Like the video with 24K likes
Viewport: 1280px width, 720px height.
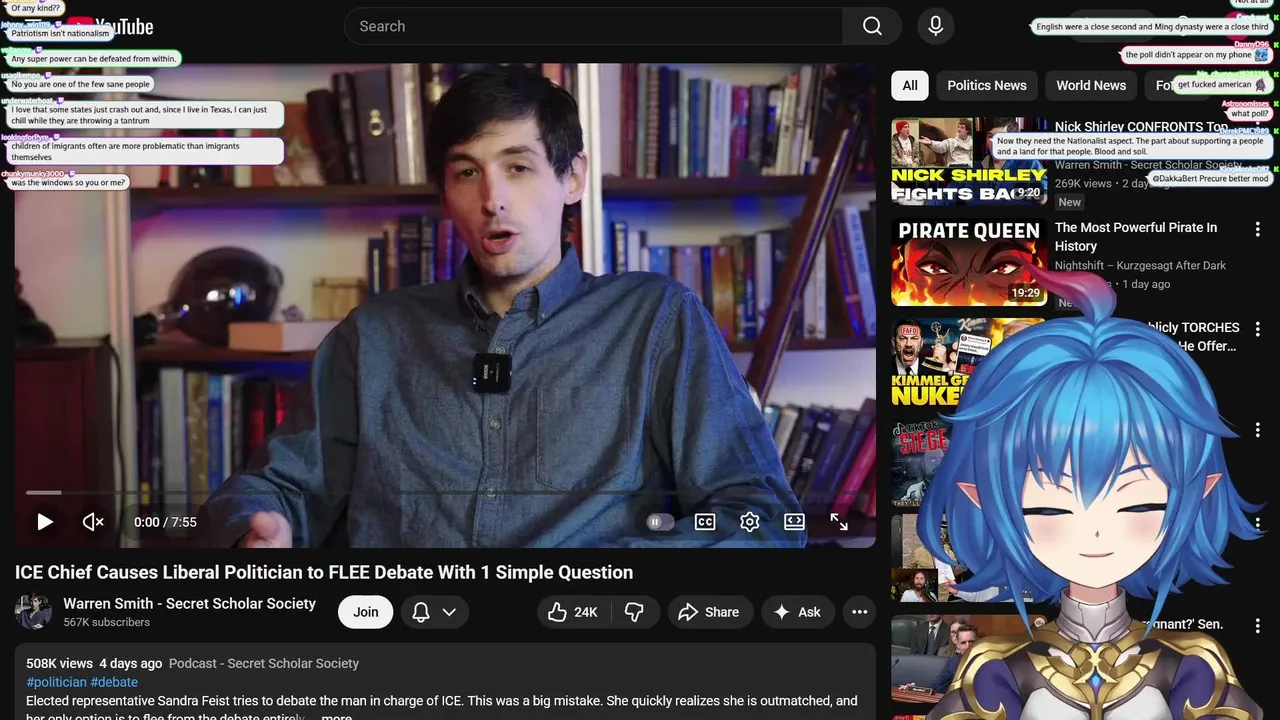tap(573, 612)
